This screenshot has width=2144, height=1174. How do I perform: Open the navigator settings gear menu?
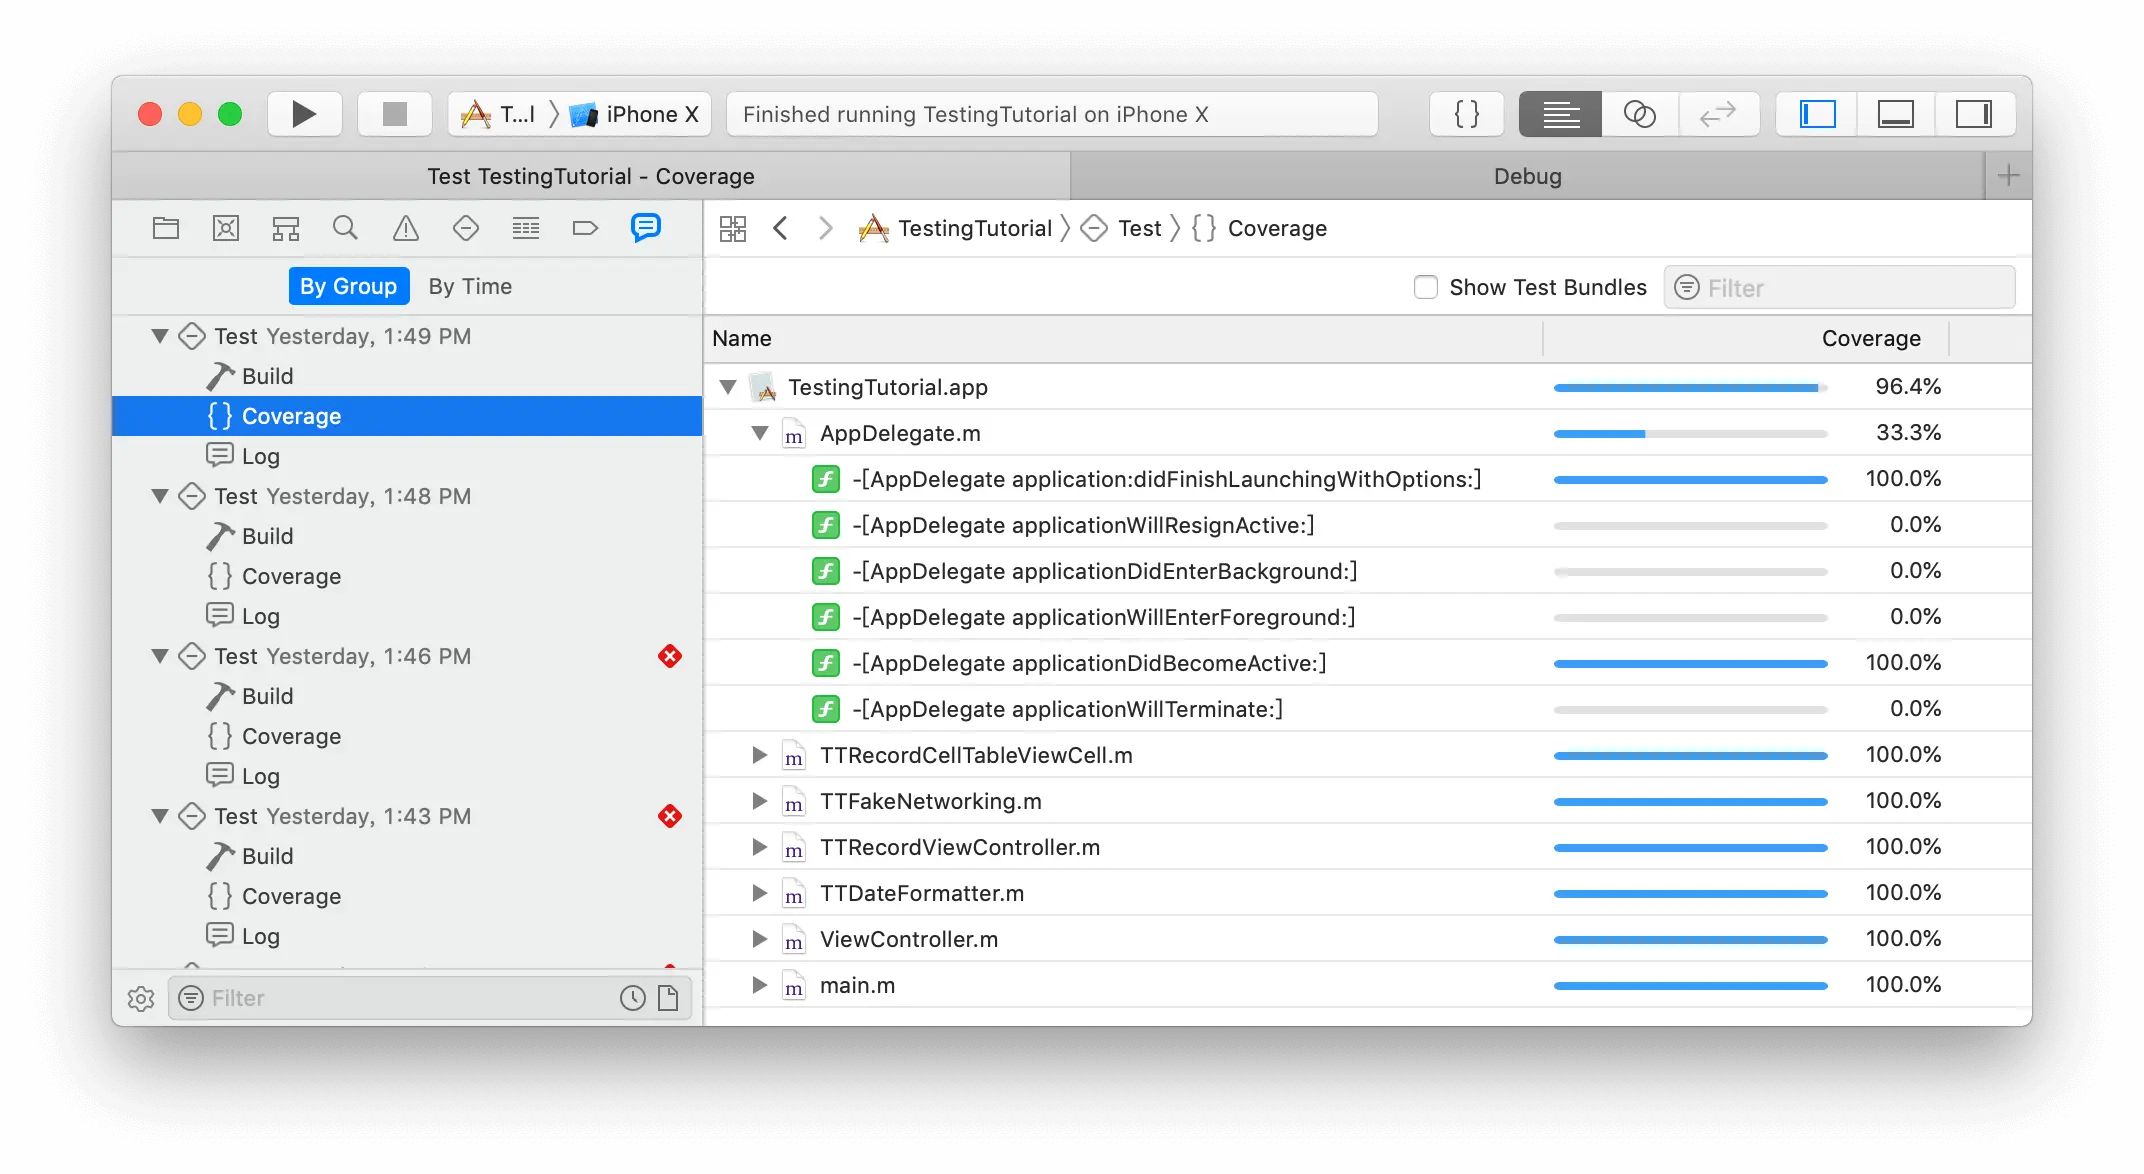(141, 998)
